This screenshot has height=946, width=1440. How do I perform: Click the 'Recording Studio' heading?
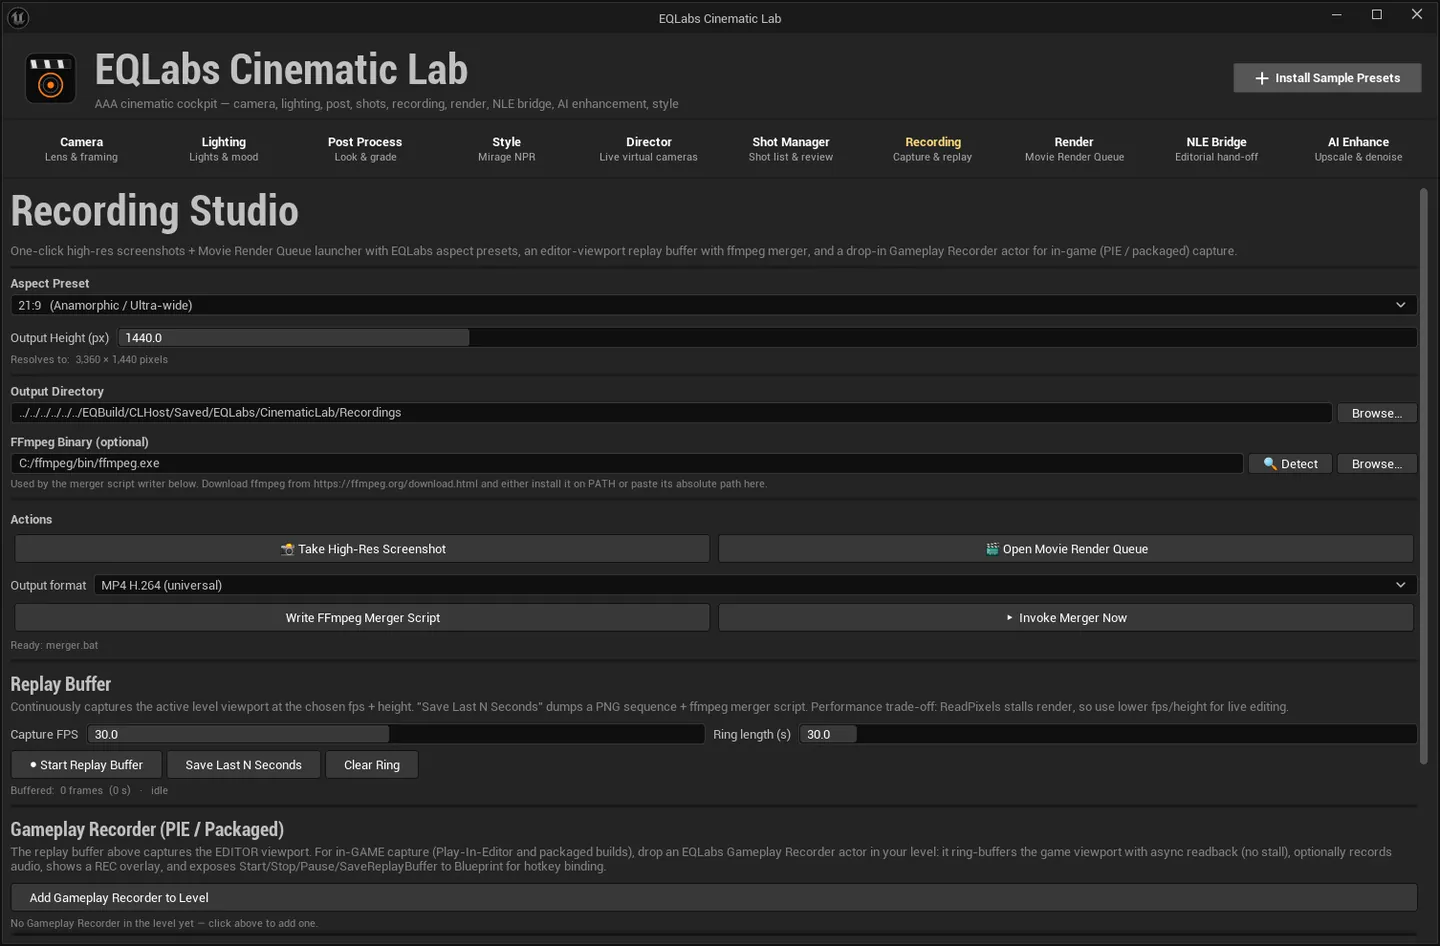(x=155, y=211)
